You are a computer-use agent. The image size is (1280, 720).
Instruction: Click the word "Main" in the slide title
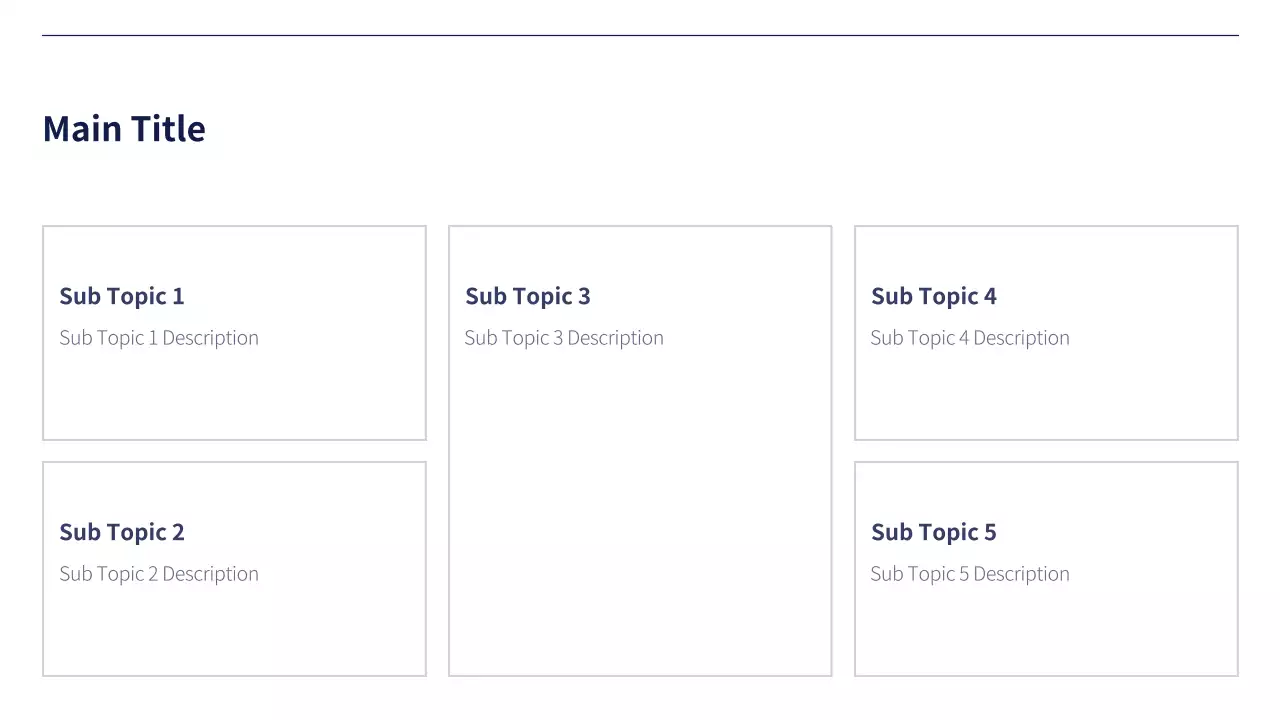click(85, 129)
